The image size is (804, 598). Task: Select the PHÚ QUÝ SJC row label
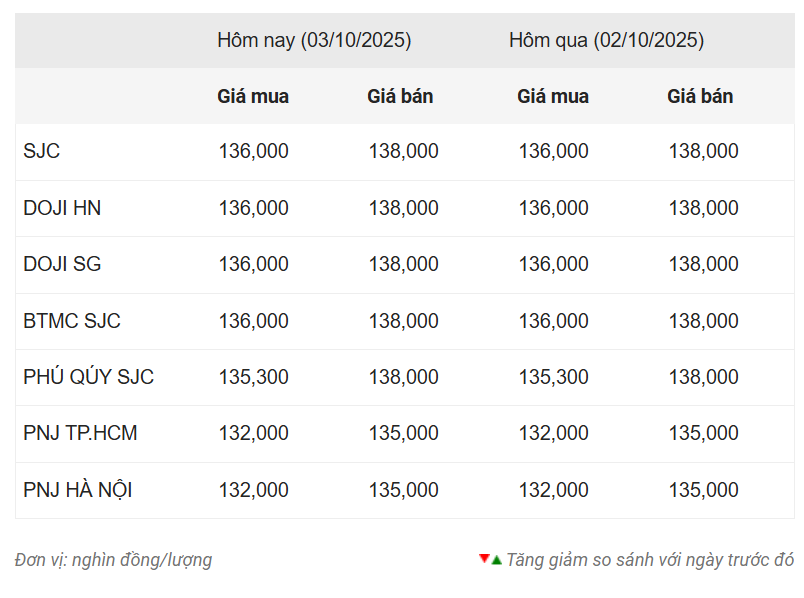point(89,377)
